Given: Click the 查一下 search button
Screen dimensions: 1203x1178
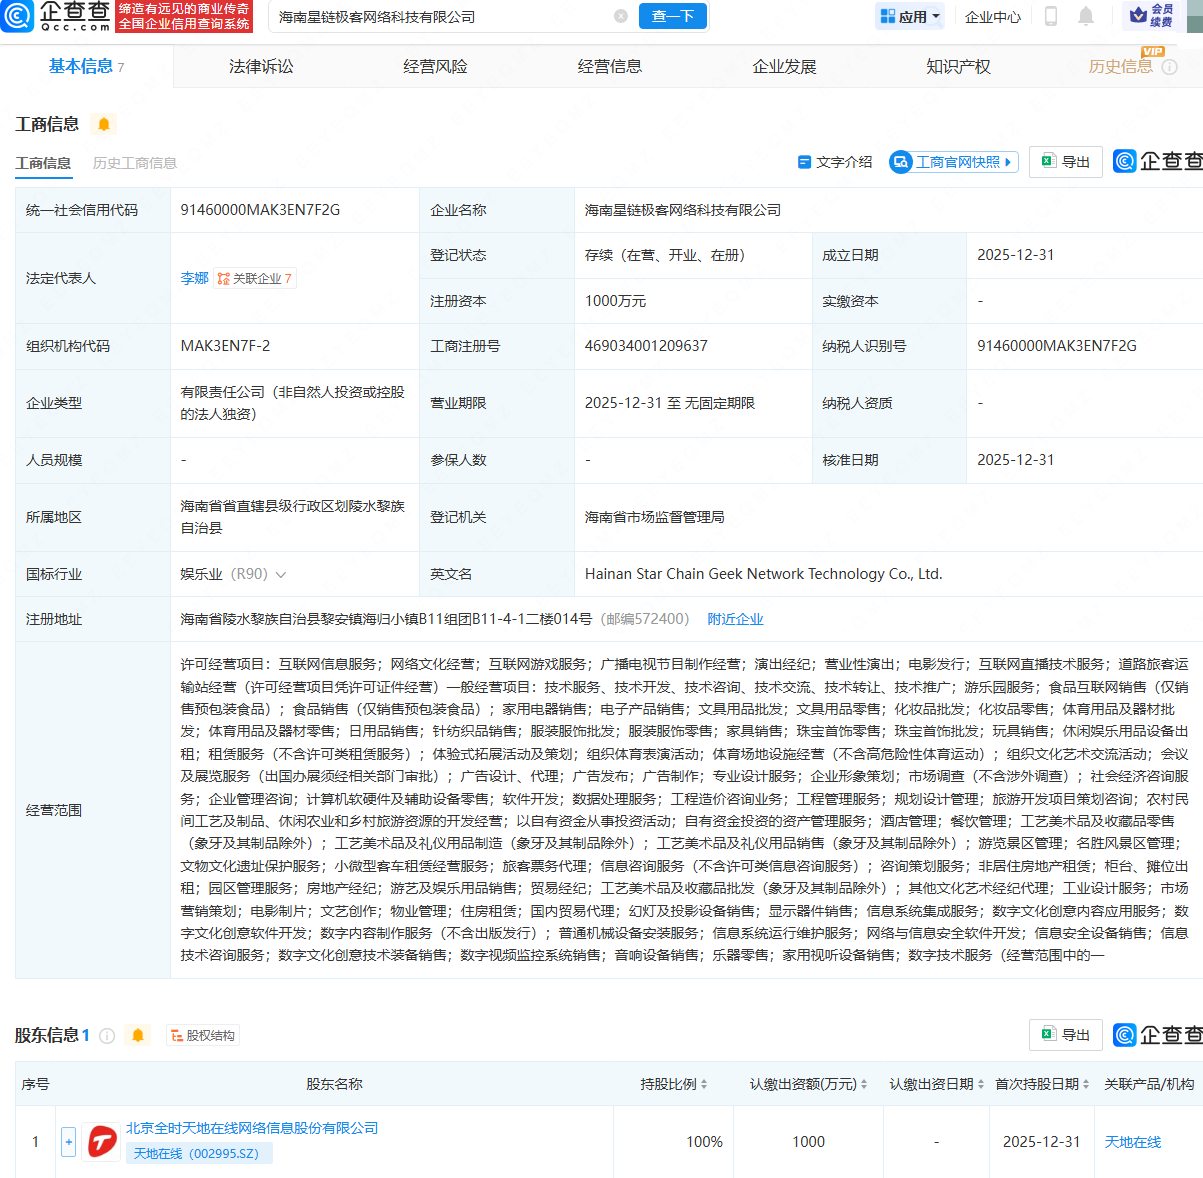Looking at the screenshot, I should pyautogui.click(x=673, y=17).
